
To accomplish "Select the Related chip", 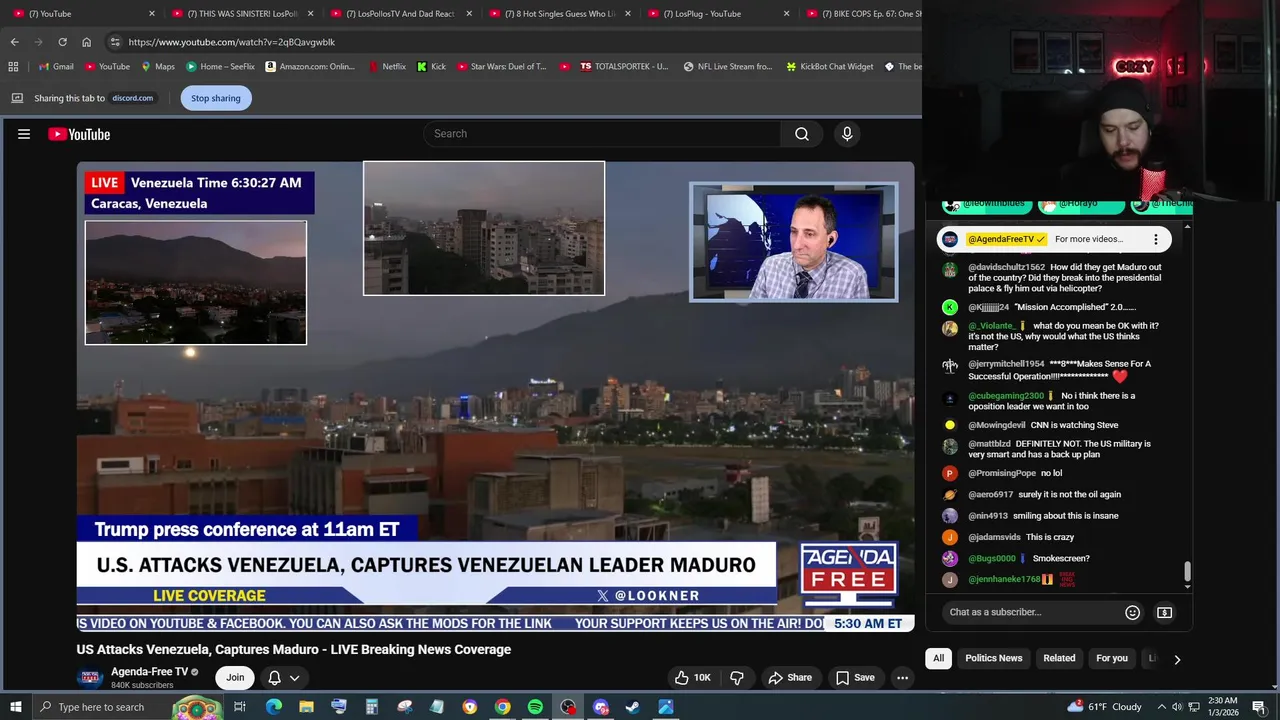I will tap(1059, 658).
